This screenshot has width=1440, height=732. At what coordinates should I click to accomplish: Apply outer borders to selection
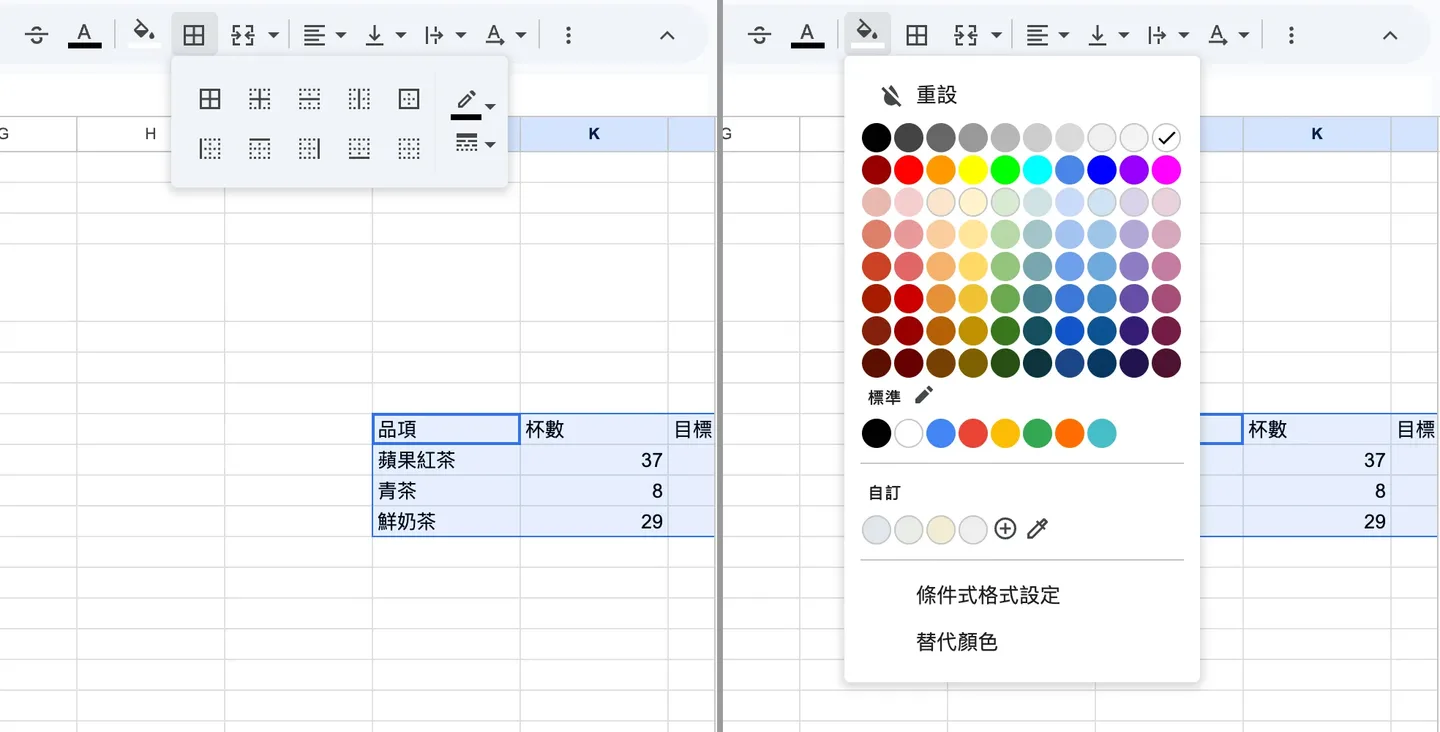[x=409, y=99]
